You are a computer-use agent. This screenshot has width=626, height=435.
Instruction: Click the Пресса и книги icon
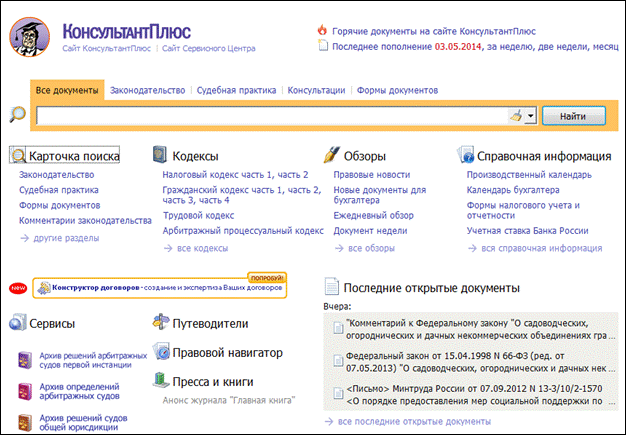click(161, 380)
